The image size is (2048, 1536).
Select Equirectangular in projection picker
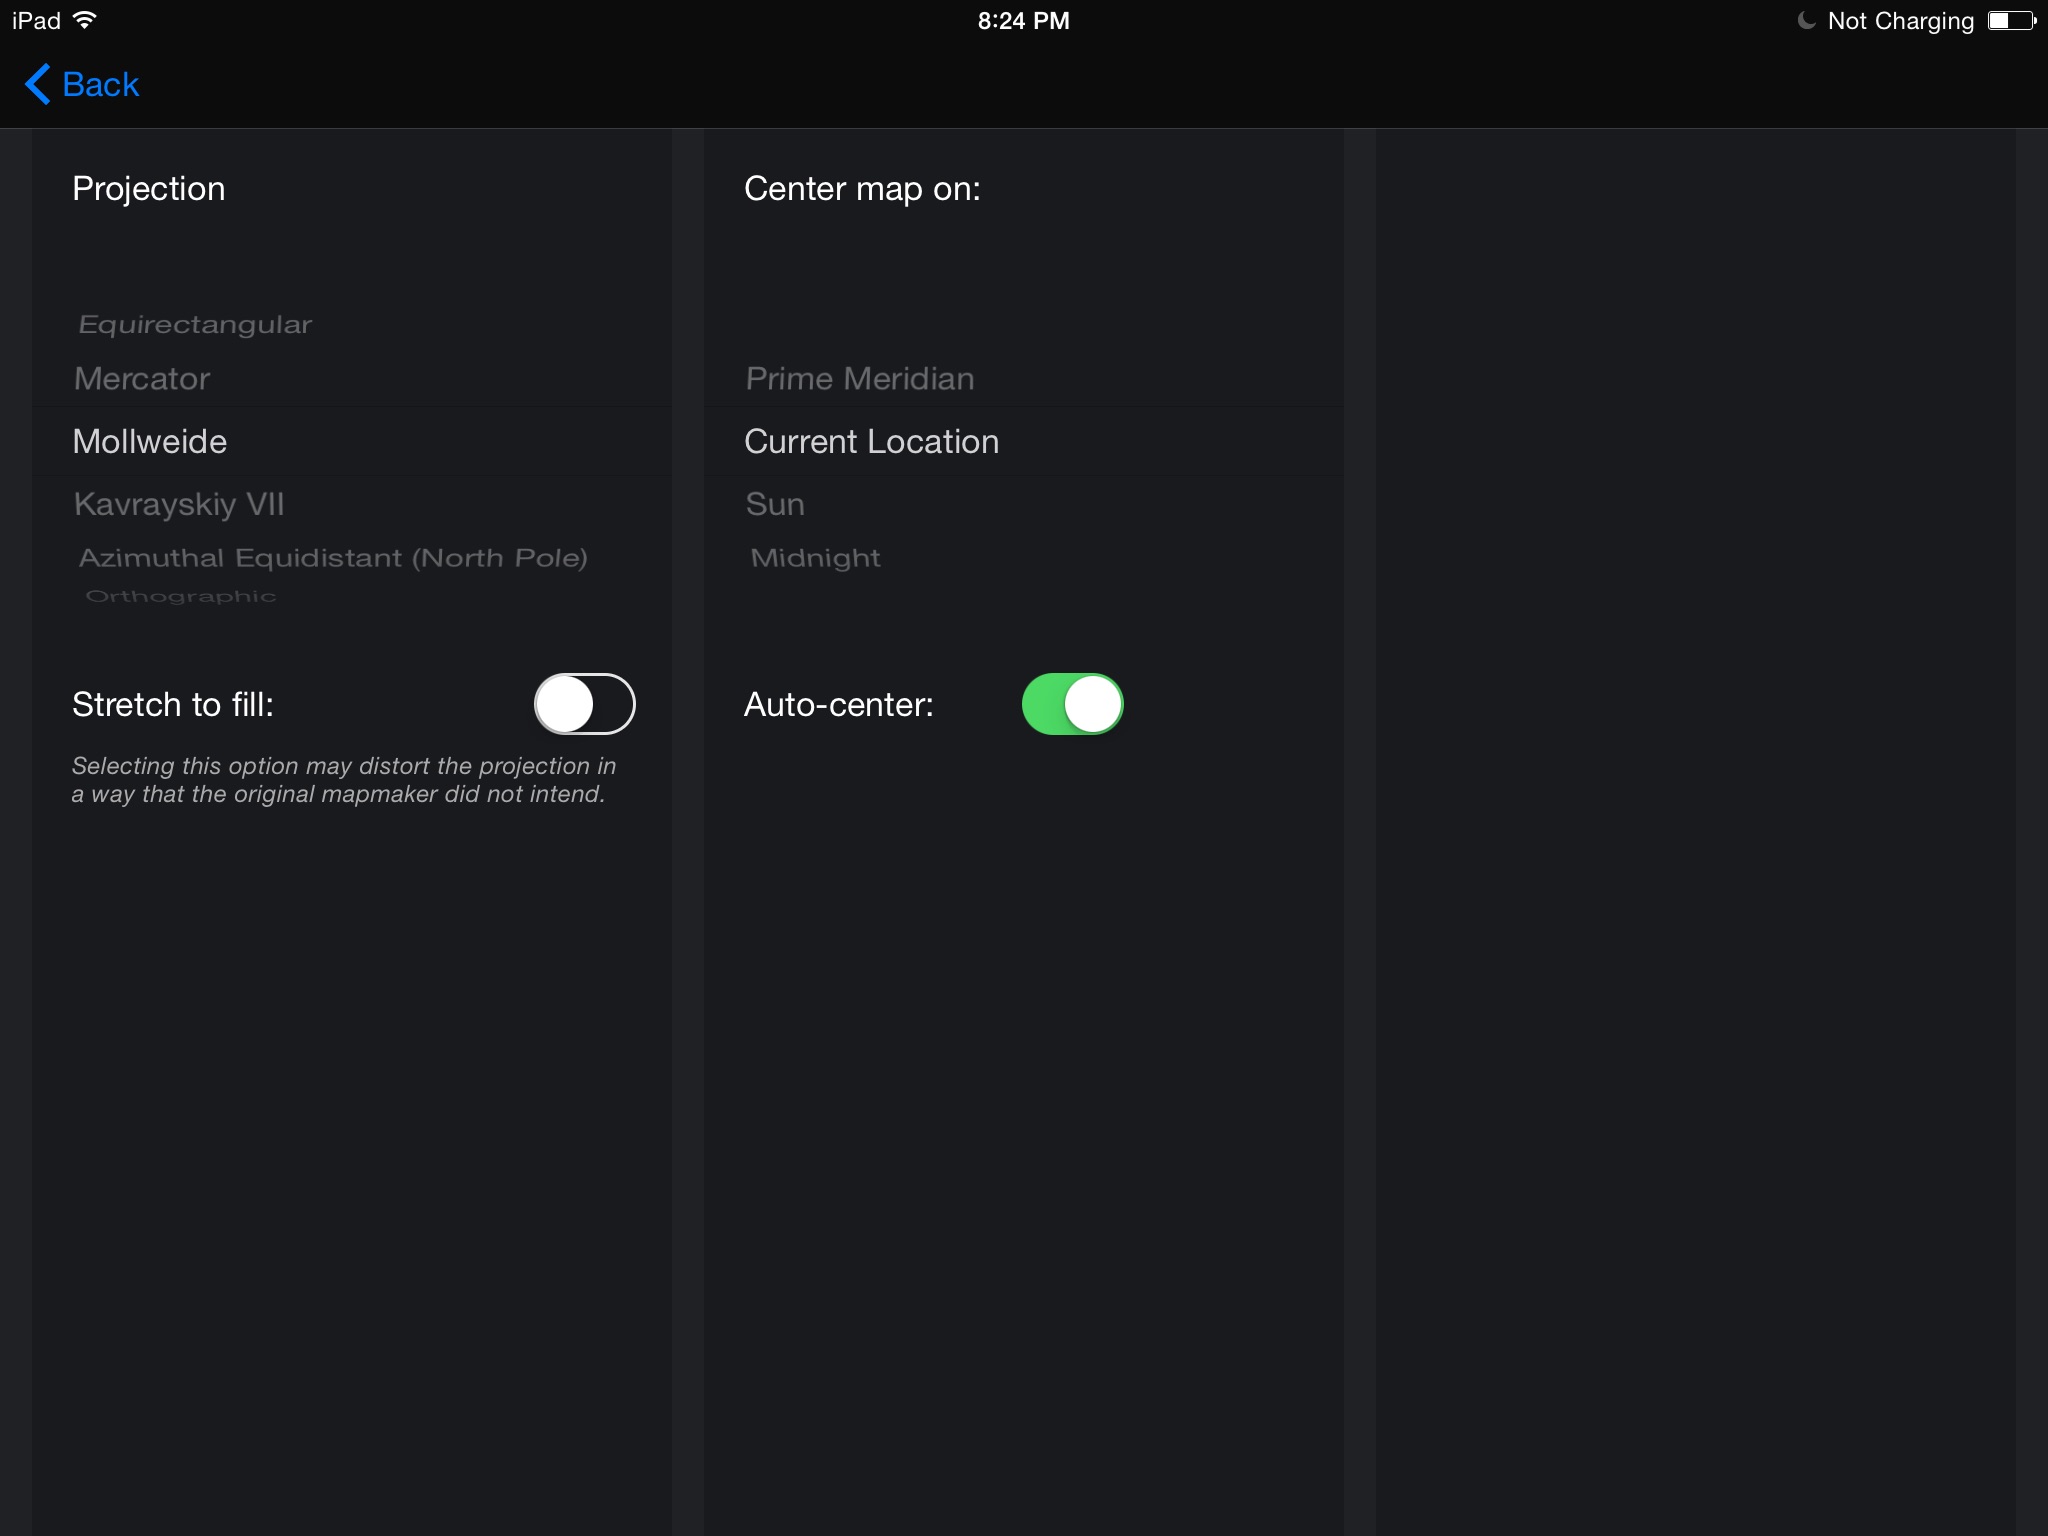point(195,325)
